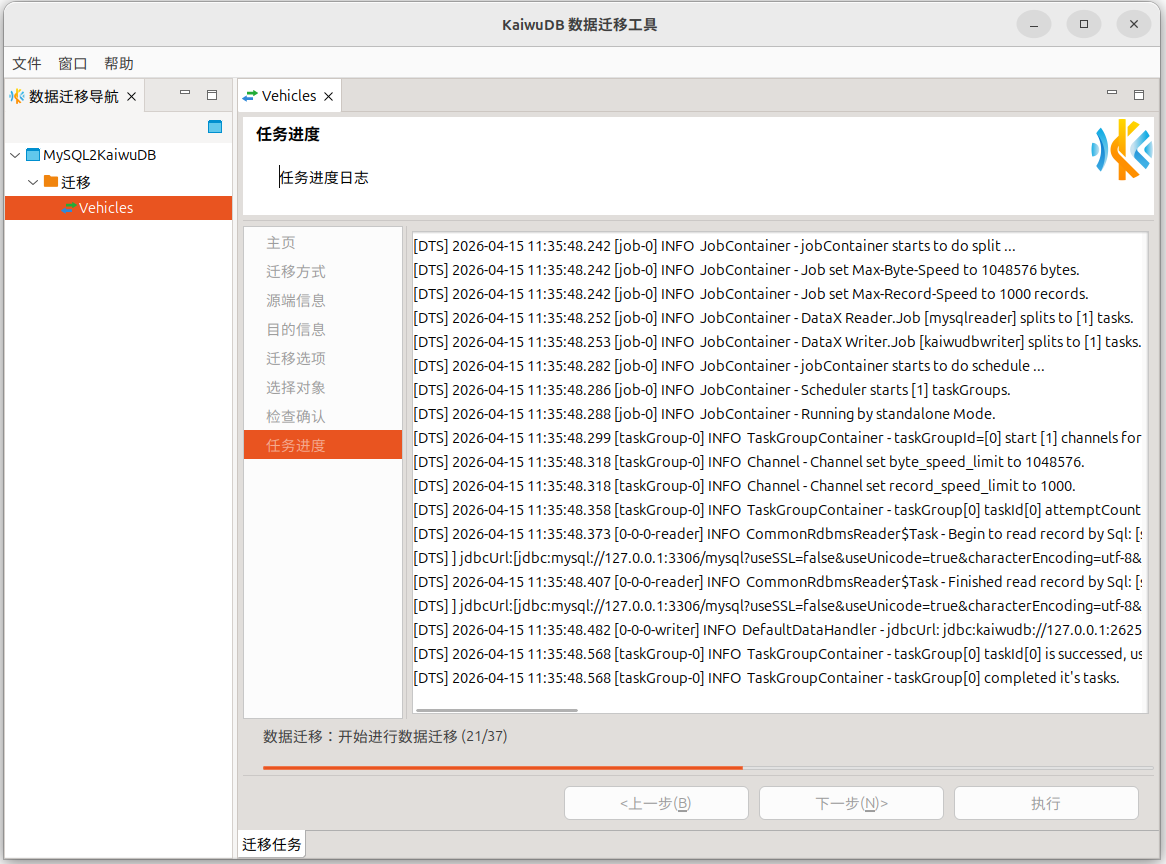Collapse the 迁移 folder node
This screenshot has width=1166, height=864.
point(33,182)
